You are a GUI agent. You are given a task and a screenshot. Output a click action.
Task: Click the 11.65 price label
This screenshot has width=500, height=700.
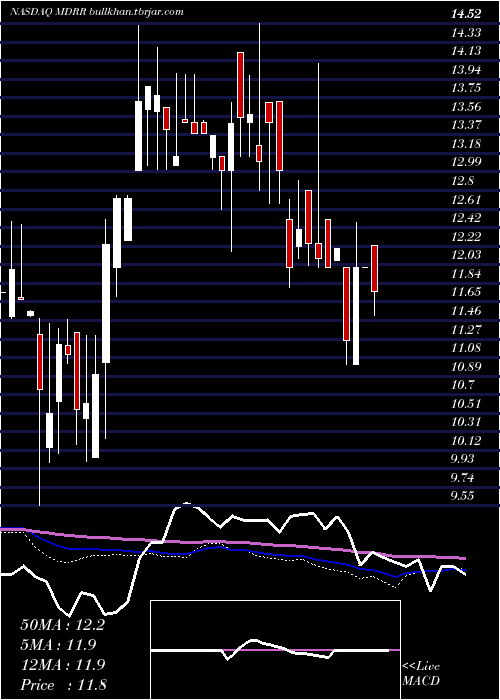(x=466, y=292)
